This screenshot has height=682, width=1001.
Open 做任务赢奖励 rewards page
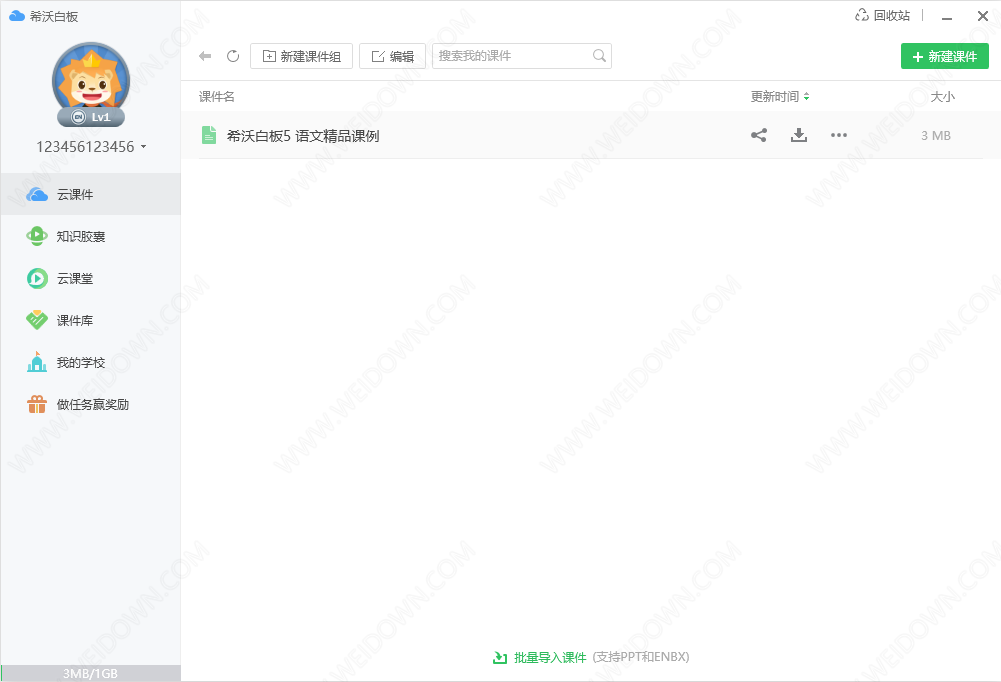(x=90, y=405)
